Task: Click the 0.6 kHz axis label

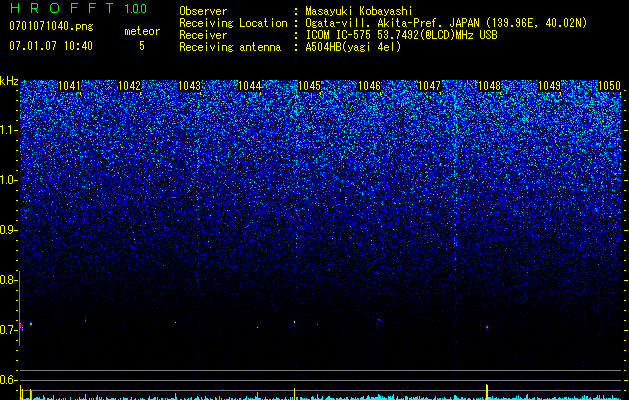Action: [x=8, y=380]
